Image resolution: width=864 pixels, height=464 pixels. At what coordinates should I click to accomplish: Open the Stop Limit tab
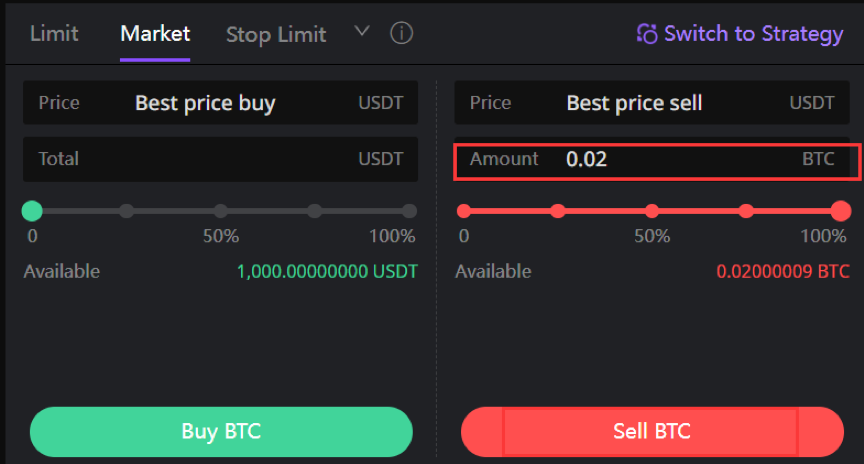[x=276, y=35]
